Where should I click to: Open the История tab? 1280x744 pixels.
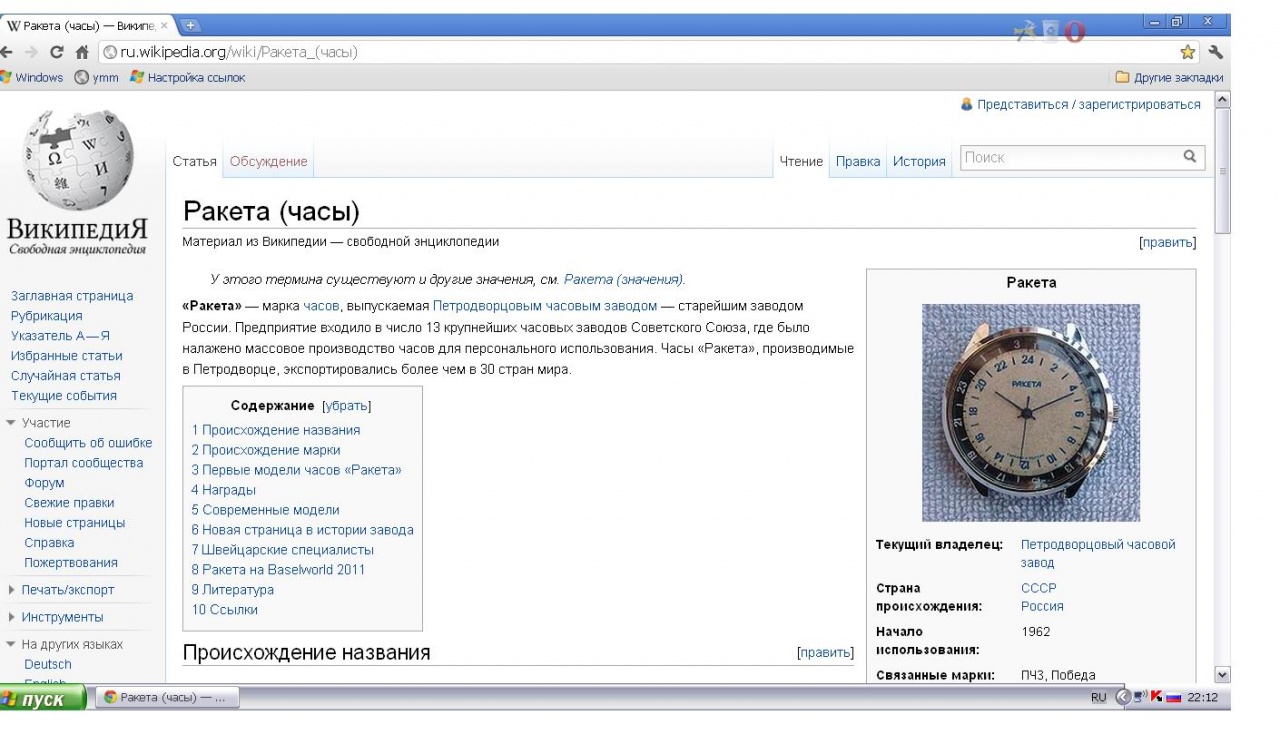pos(918,161)
